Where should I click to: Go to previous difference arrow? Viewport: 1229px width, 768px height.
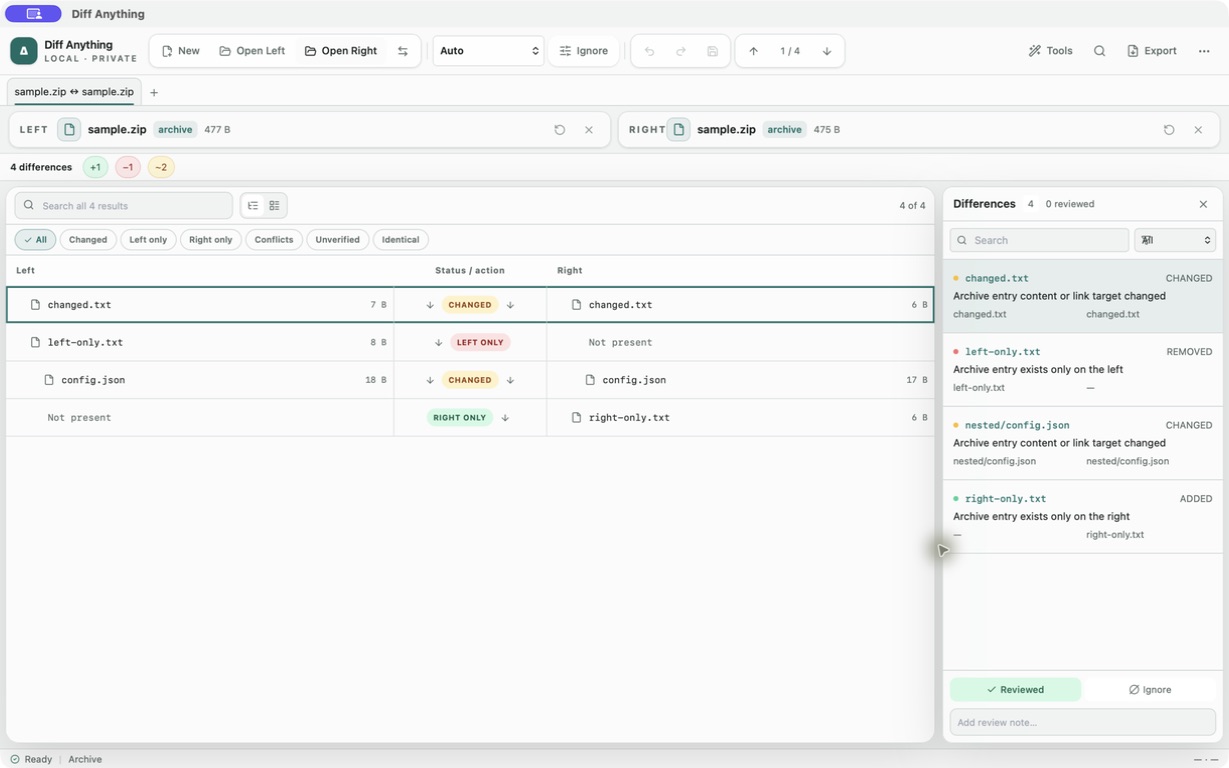753,51
